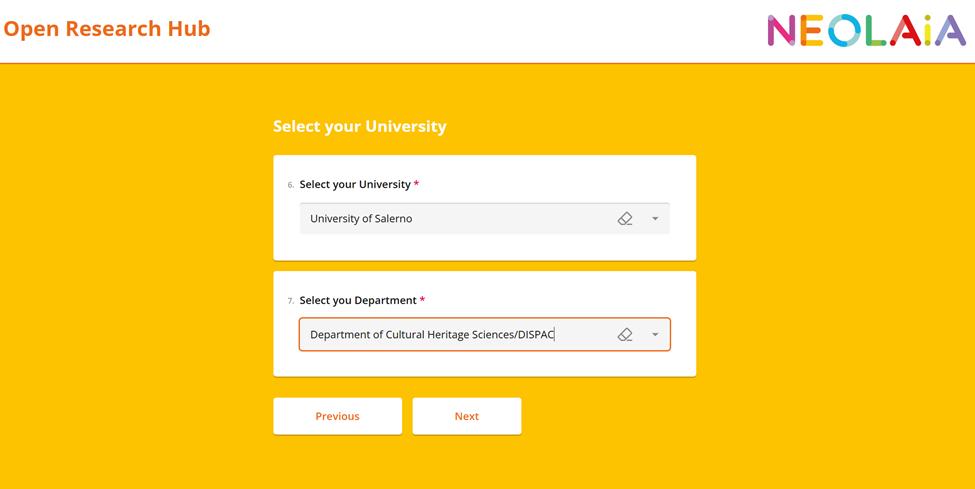Click the yellow 'Select your University' section heading

point(360,126)
